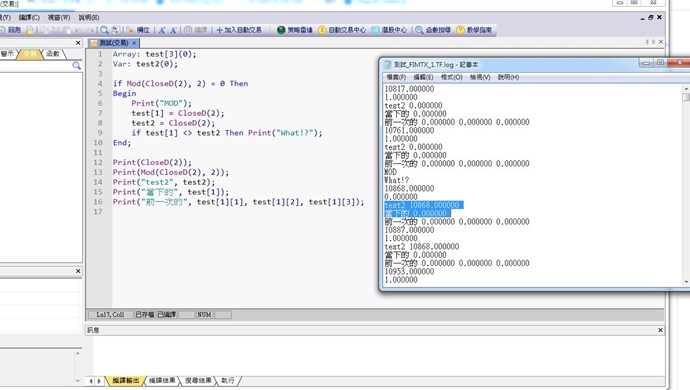The height and width of the screenshot is (390, 690).
Task: Click the magnifier search icon in toolbar
Action: pyautogui.click(x=104, y=30)
